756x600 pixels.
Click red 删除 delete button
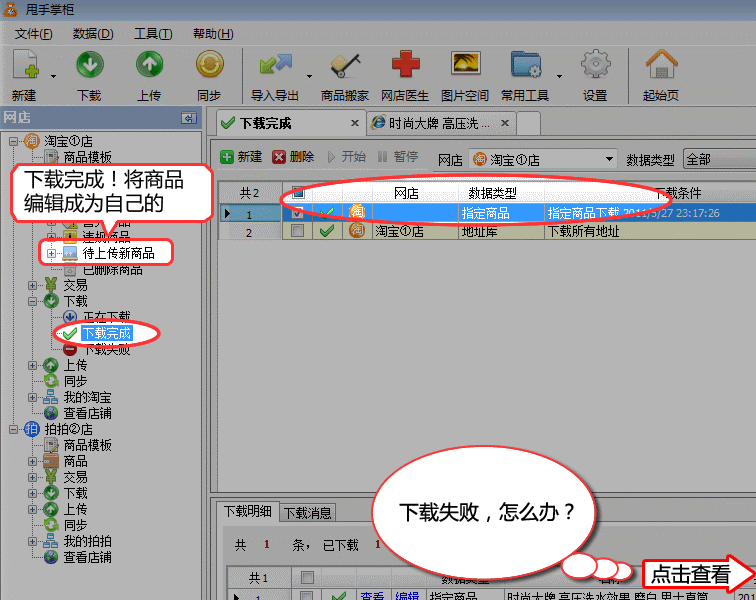[x=293, y=157]
